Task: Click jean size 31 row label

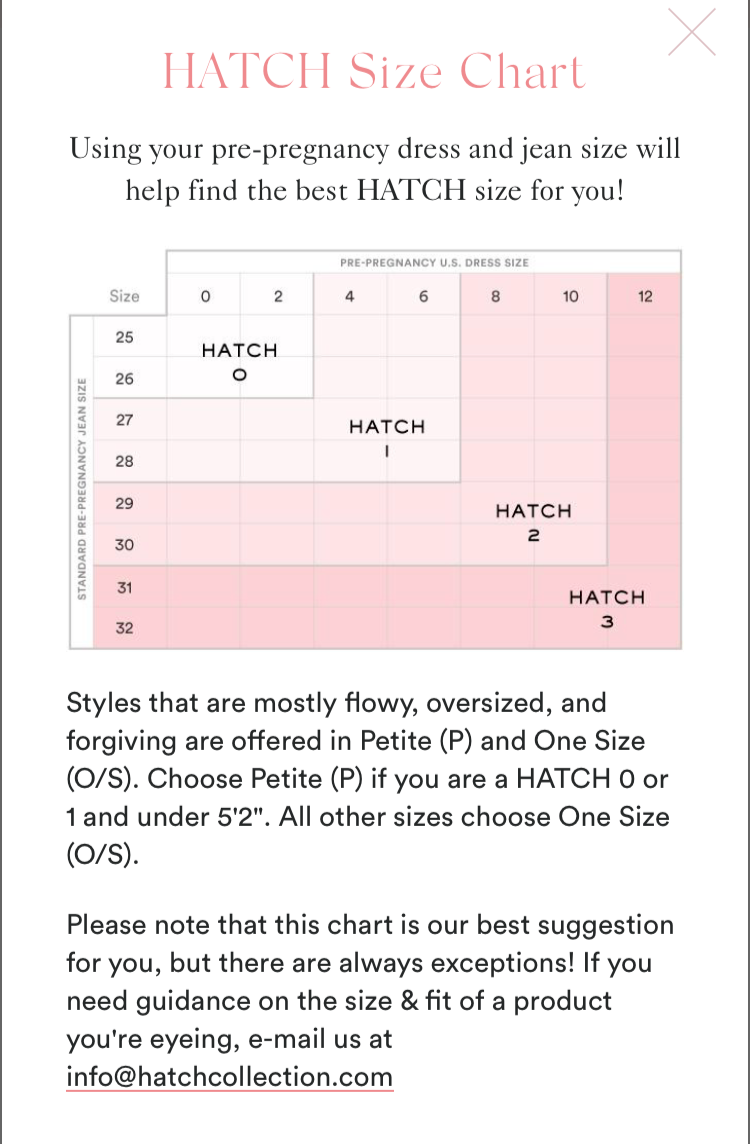Action: (x=125, y=587)
